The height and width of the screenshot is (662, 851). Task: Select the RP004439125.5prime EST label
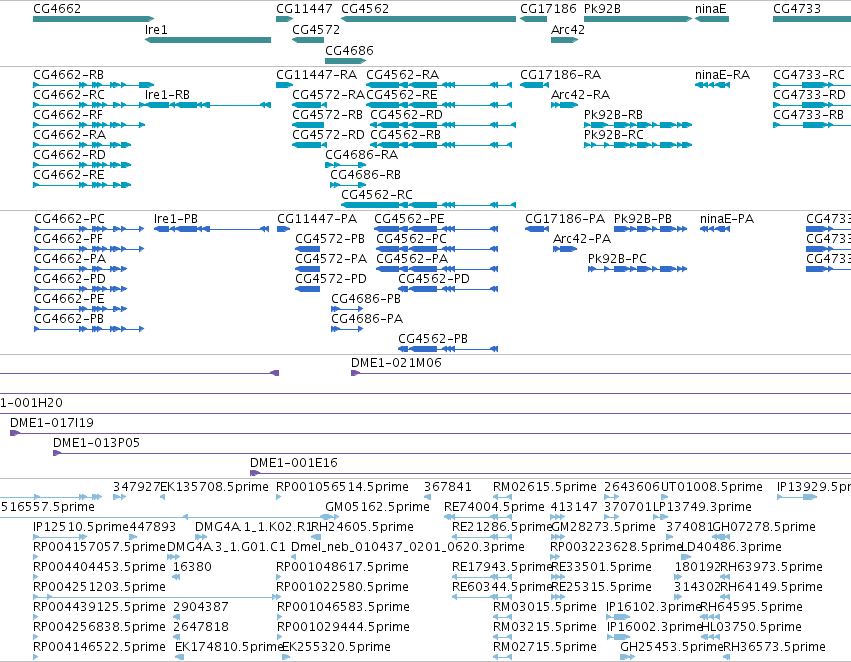click(x=99, y=607)
